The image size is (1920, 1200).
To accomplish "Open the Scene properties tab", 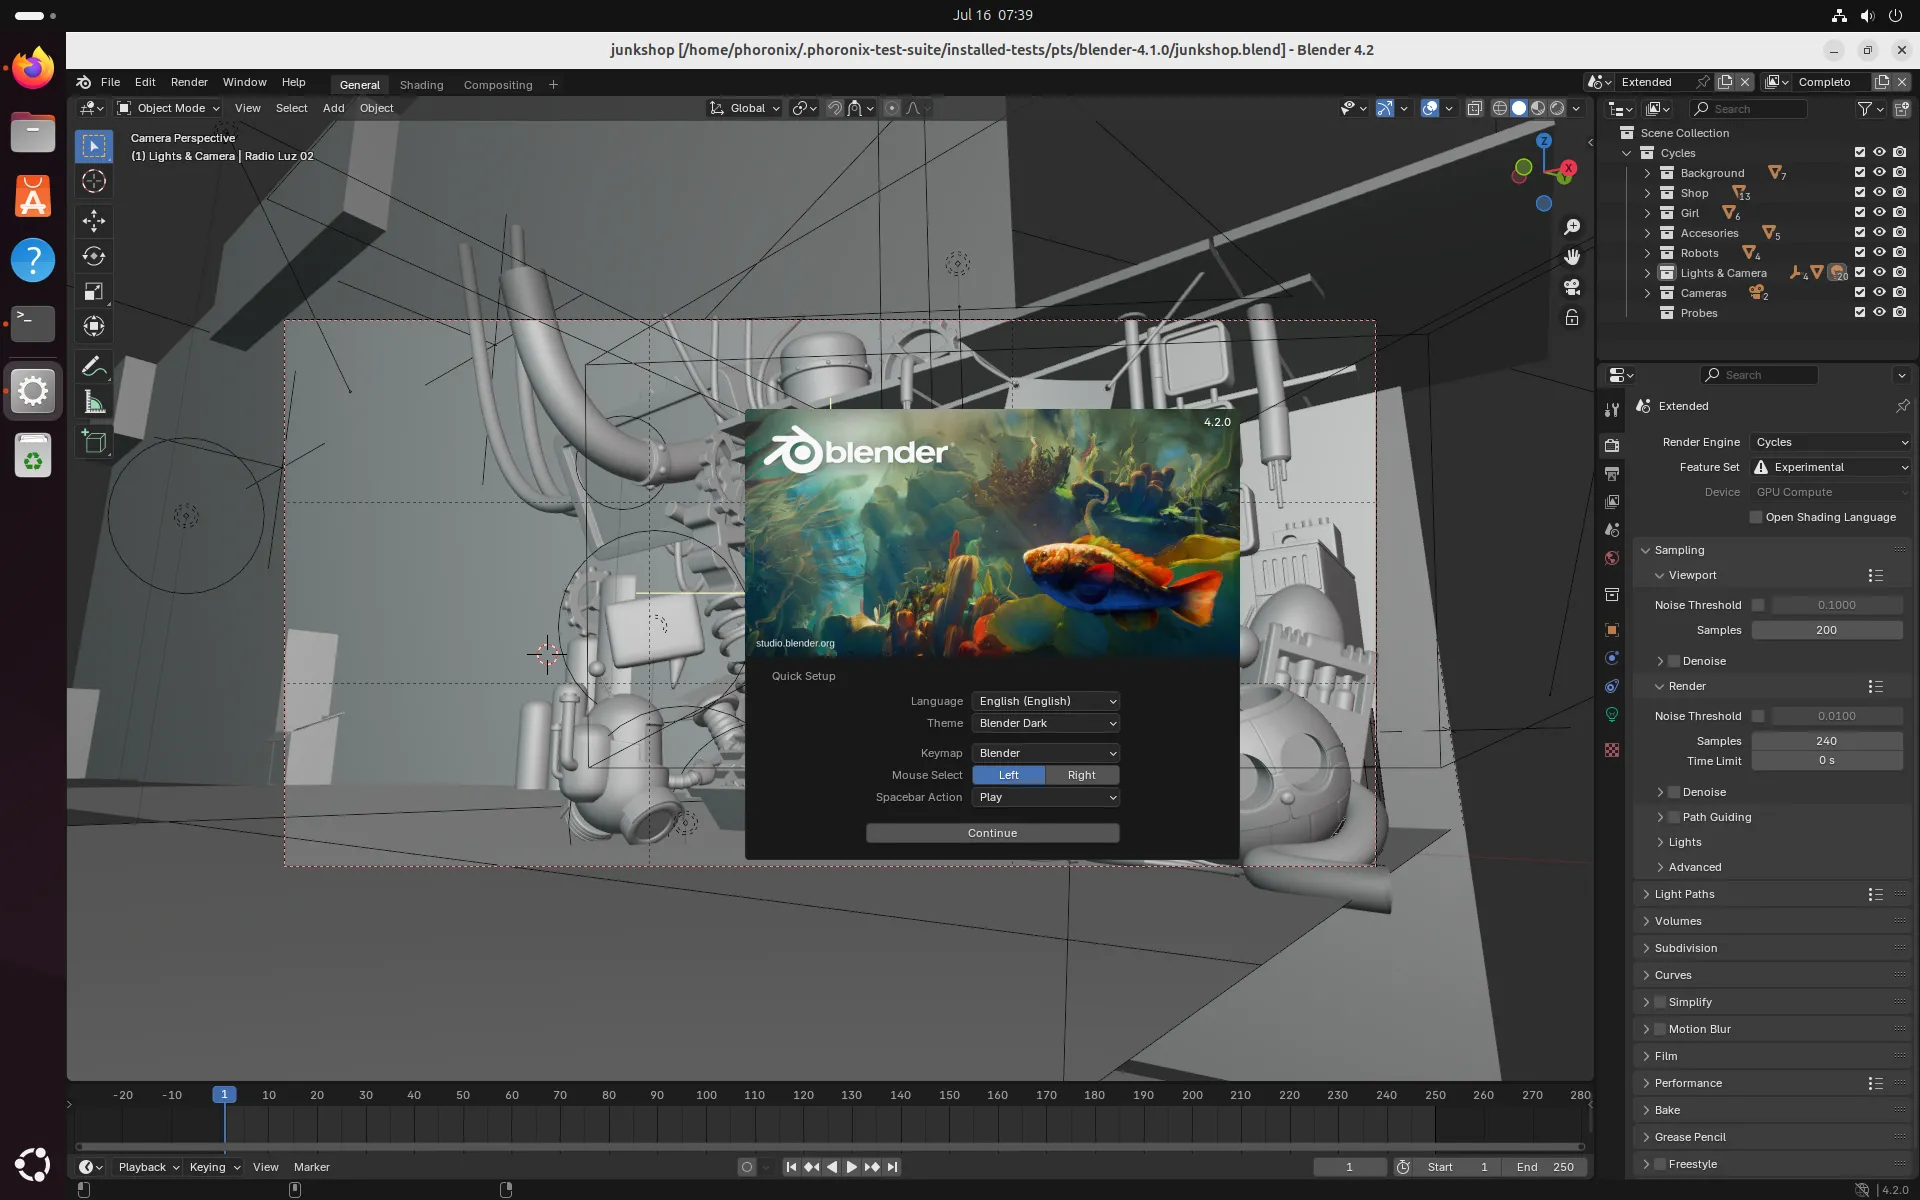I will (1612, 530).
